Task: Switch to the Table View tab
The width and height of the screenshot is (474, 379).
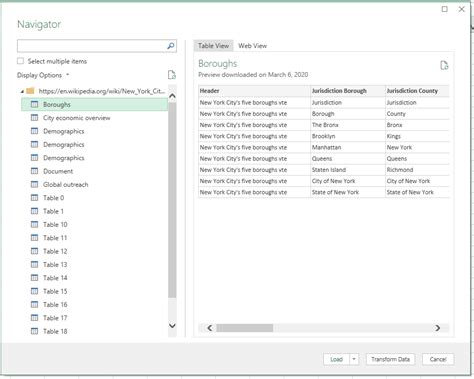Action: click(213, 46)
